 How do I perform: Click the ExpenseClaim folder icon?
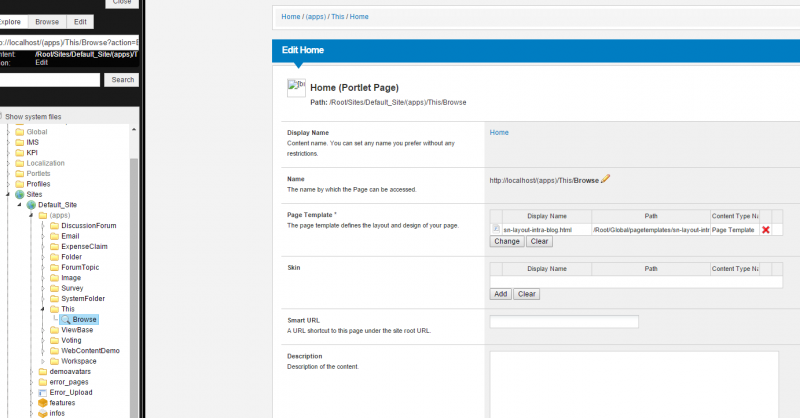coord(55,247)
